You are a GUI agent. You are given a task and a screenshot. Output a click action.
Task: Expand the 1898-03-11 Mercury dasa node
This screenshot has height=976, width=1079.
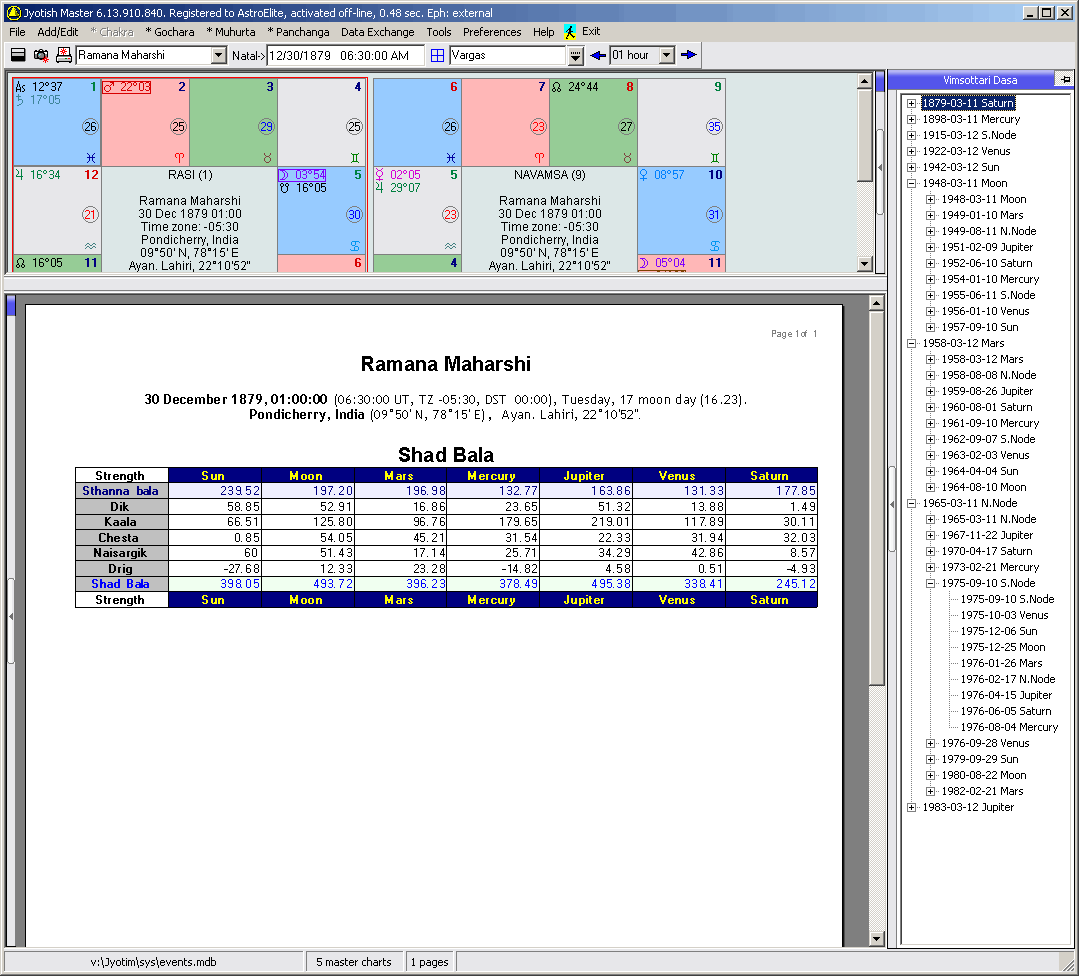[x=911, y=119]
